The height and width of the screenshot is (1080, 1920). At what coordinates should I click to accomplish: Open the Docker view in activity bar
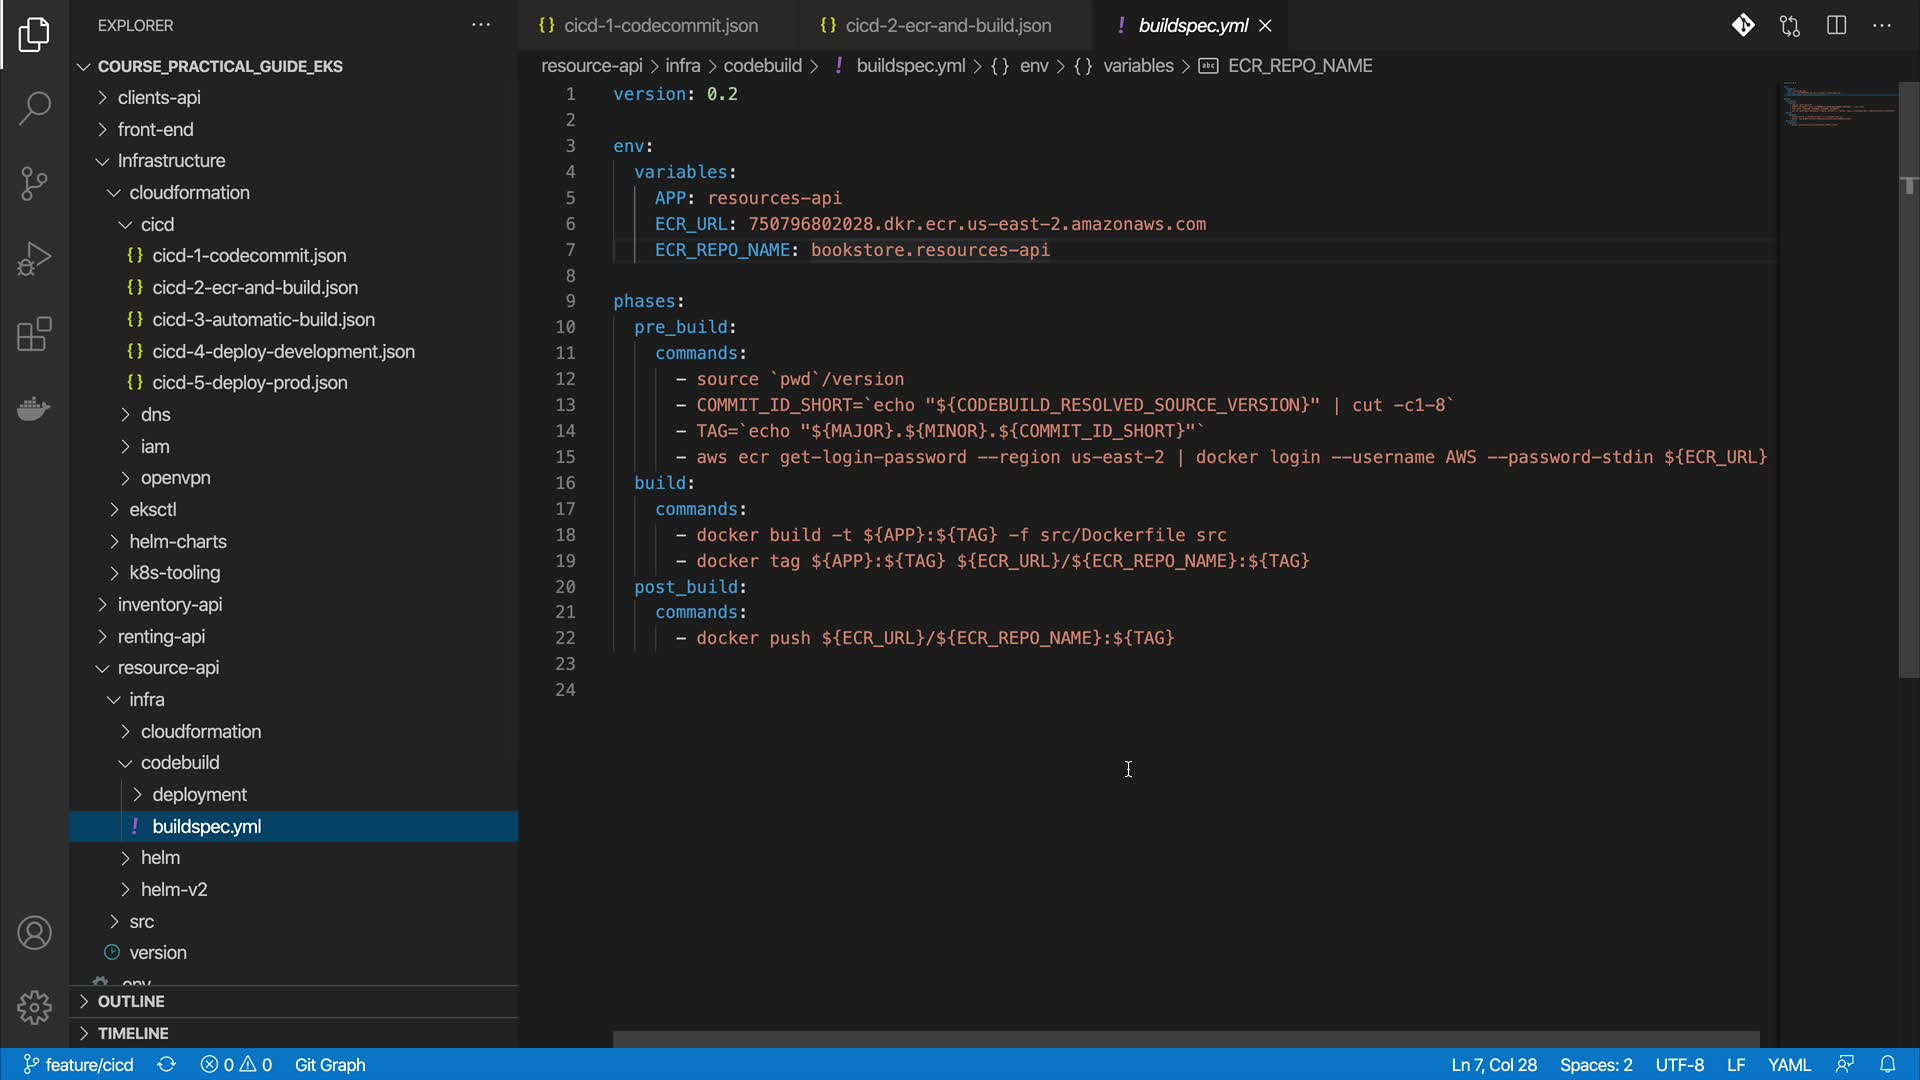[x=34, y=409]
